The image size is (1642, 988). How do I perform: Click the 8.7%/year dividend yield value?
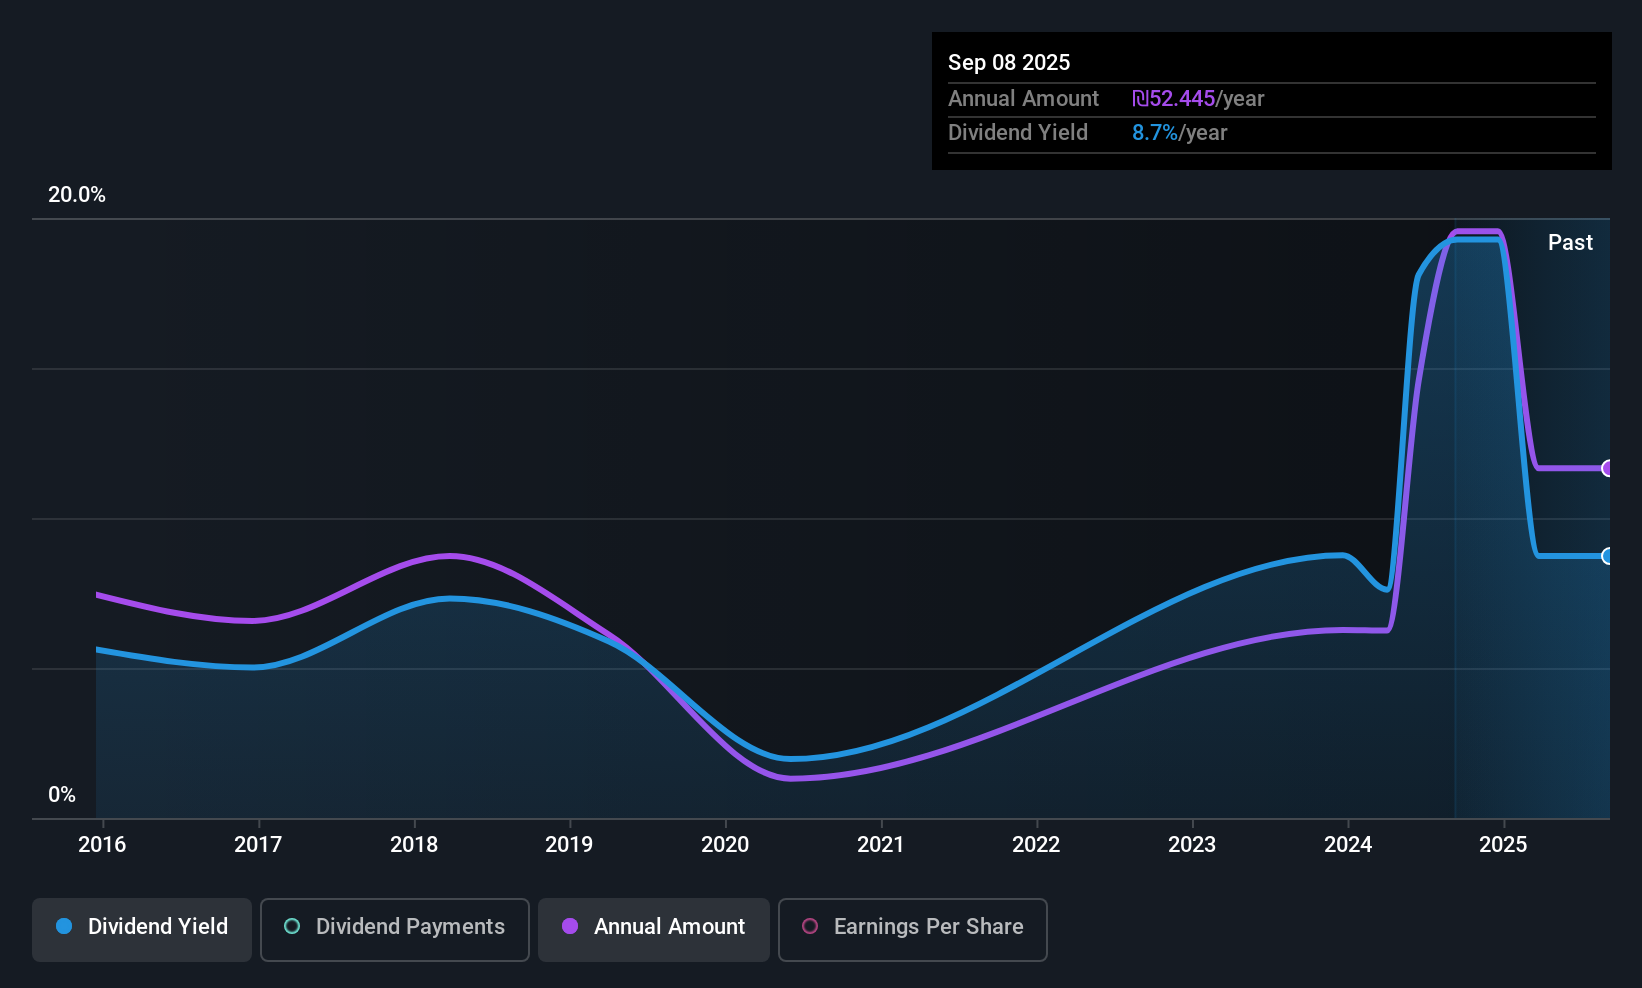1179,133
